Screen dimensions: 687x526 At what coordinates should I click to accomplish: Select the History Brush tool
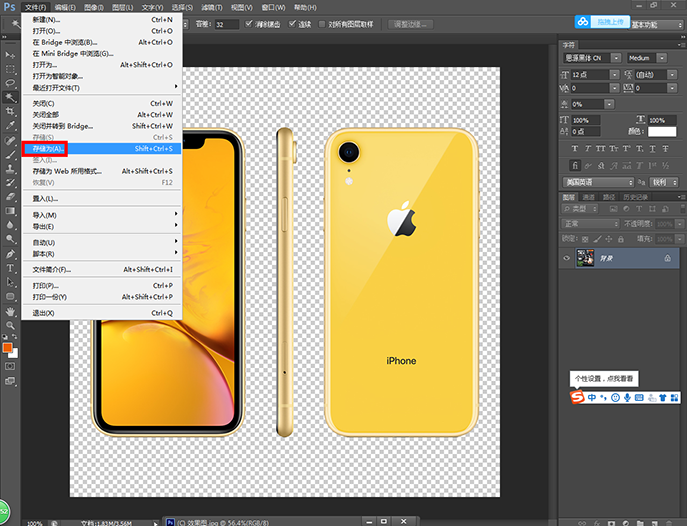tap(10, 182)
